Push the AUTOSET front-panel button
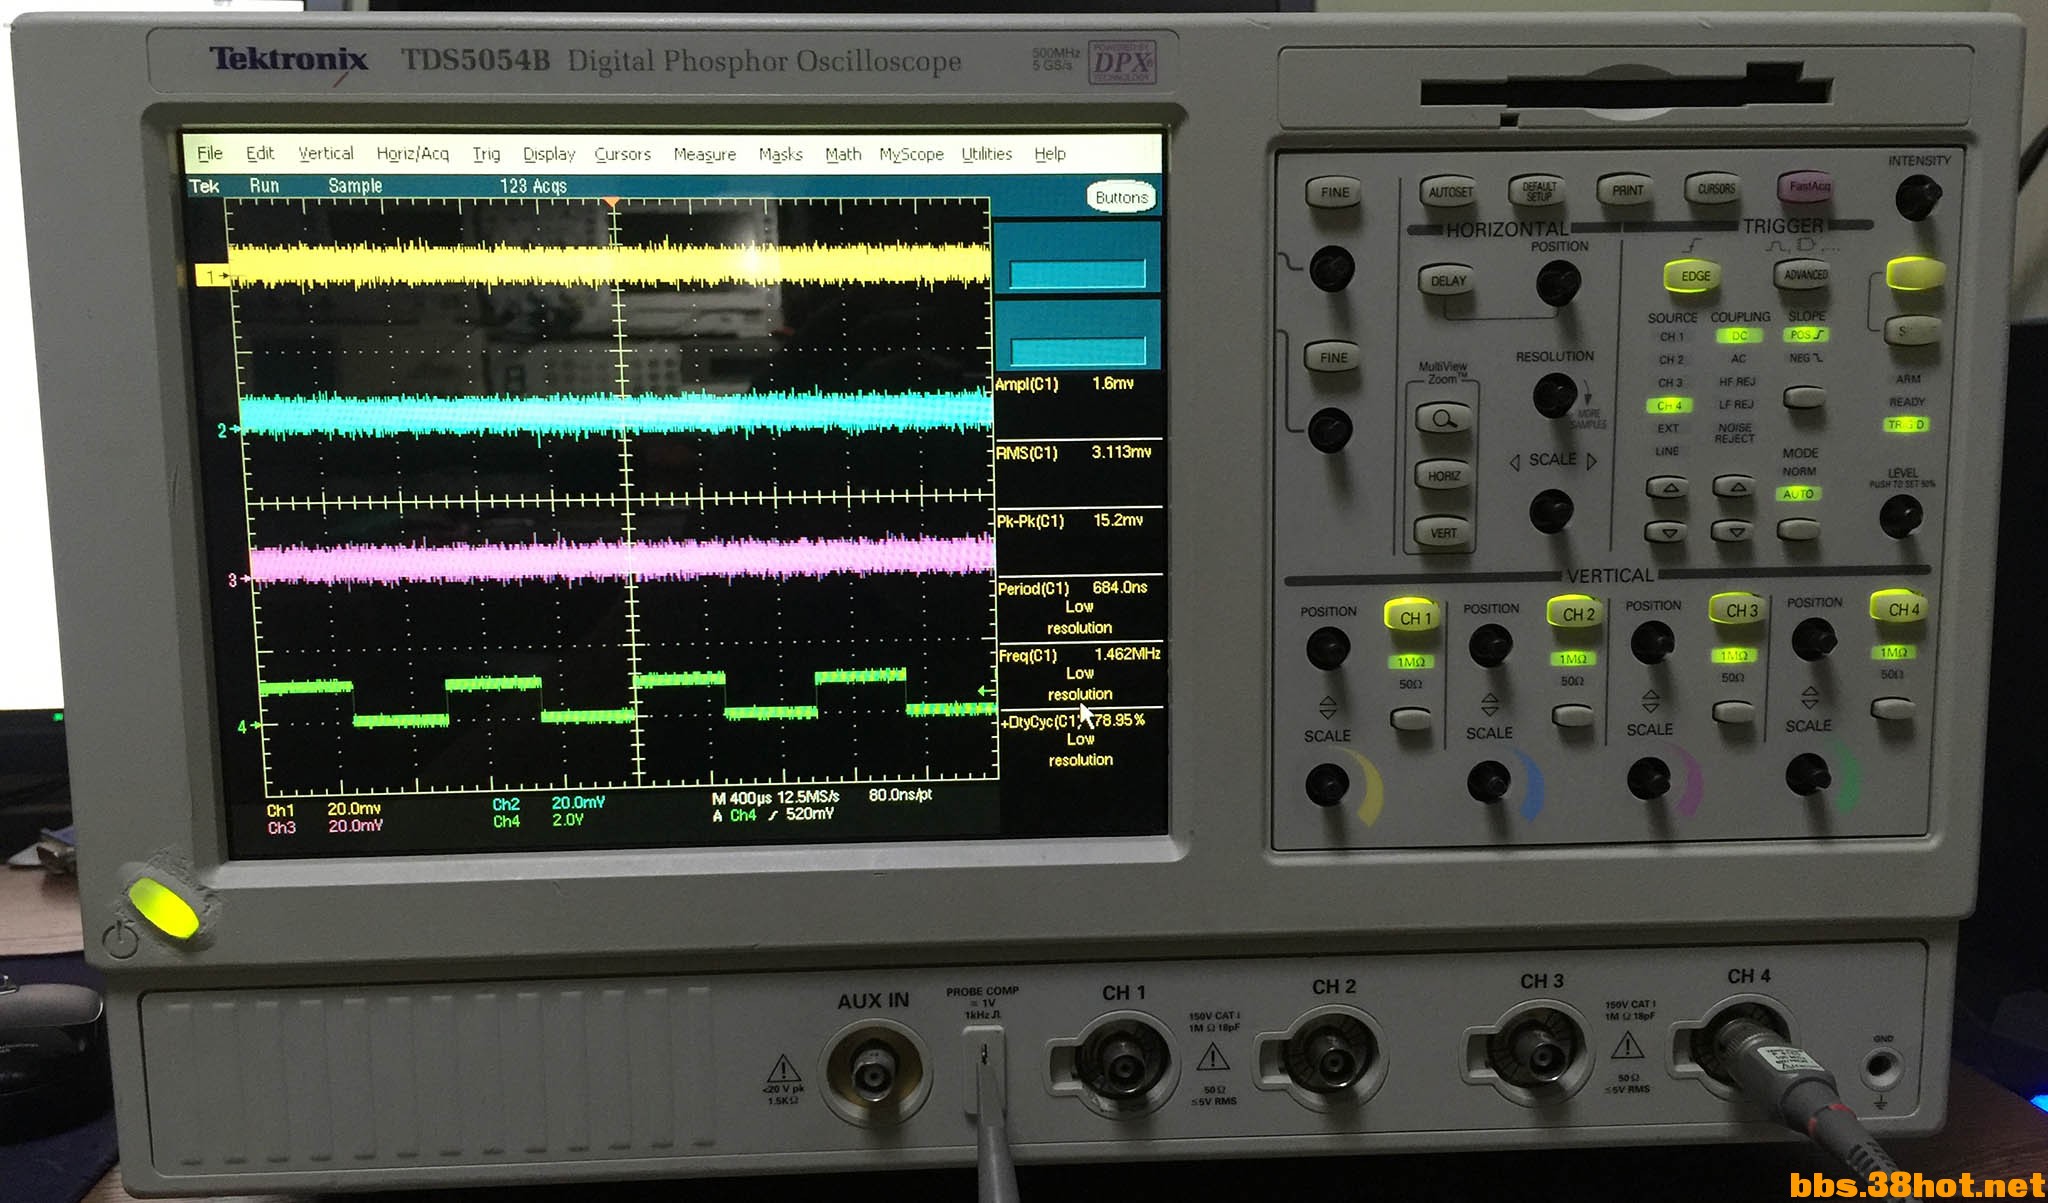The height and width of the screenshot is (1203, 2048). (1450, 191)
